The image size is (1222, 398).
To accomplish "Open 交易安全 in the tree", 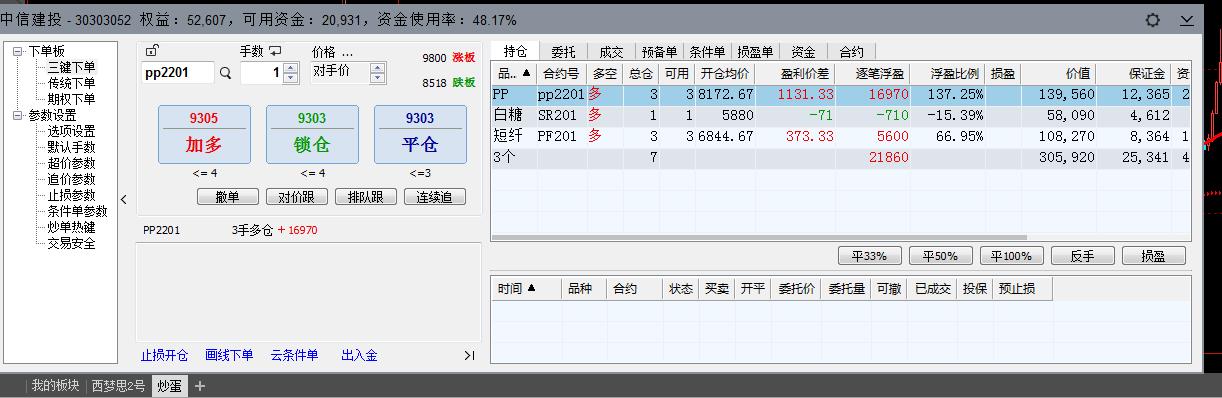I will click(71, 243).
